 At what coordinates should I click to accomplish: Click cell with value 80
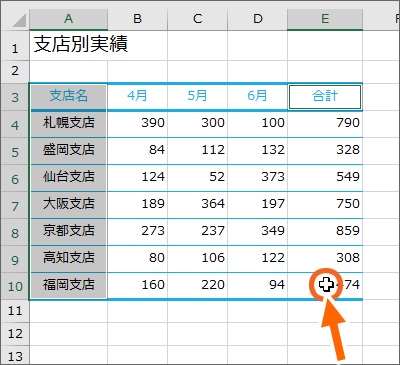coord(137,259)
